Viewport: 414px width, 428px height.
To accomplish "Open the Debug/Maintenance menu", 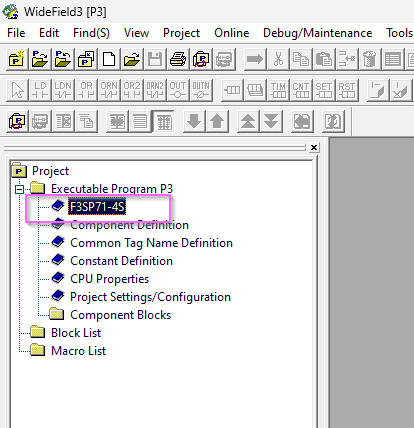I will pyautogui.click(x=317, y=33).
